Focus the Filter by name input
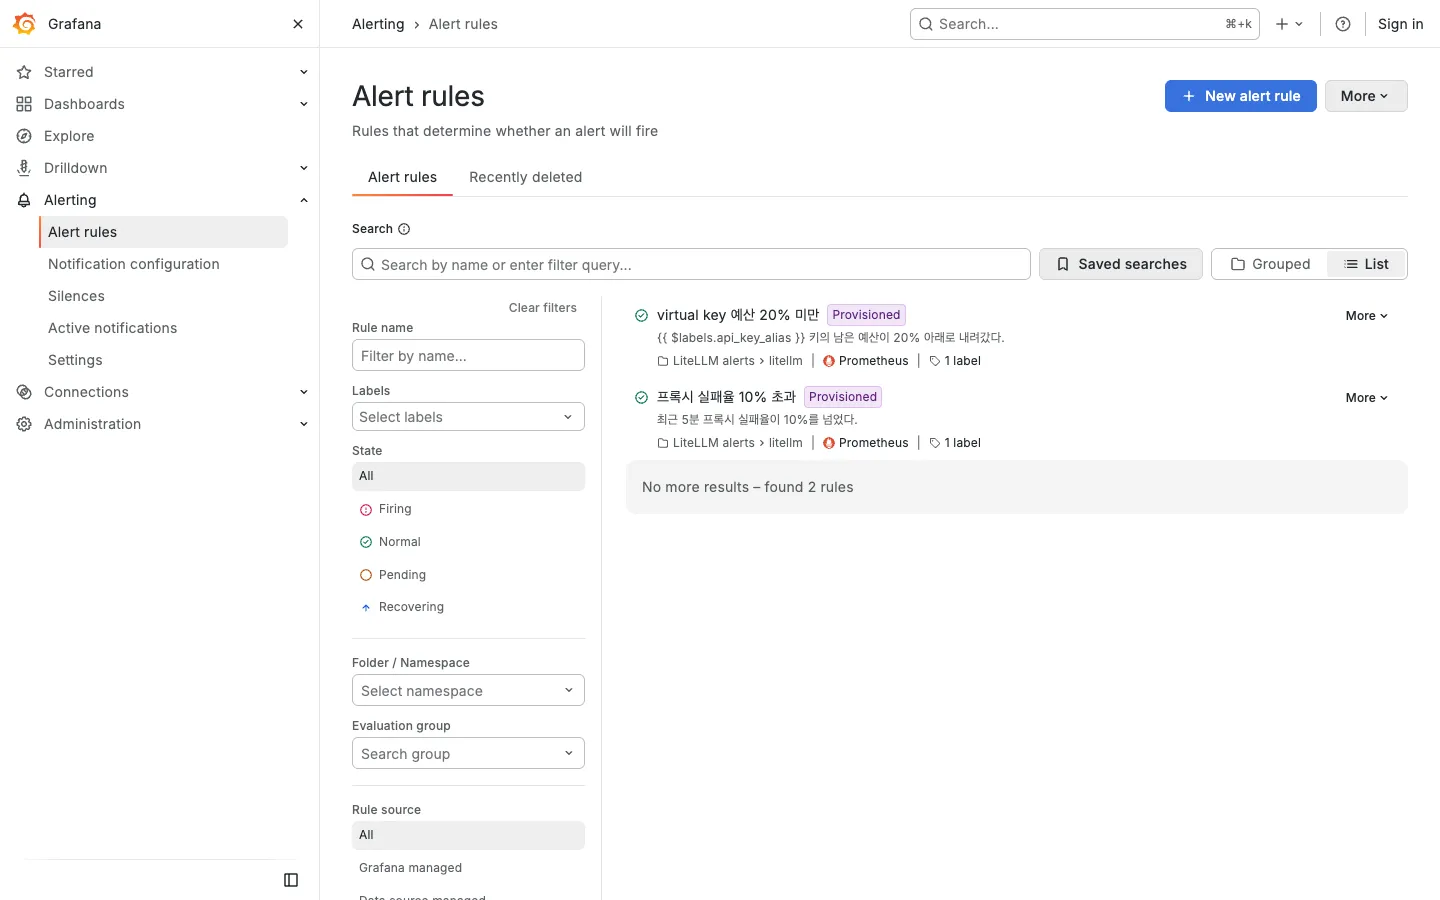Screen dimensions: 1440x900 coord(468,355)
